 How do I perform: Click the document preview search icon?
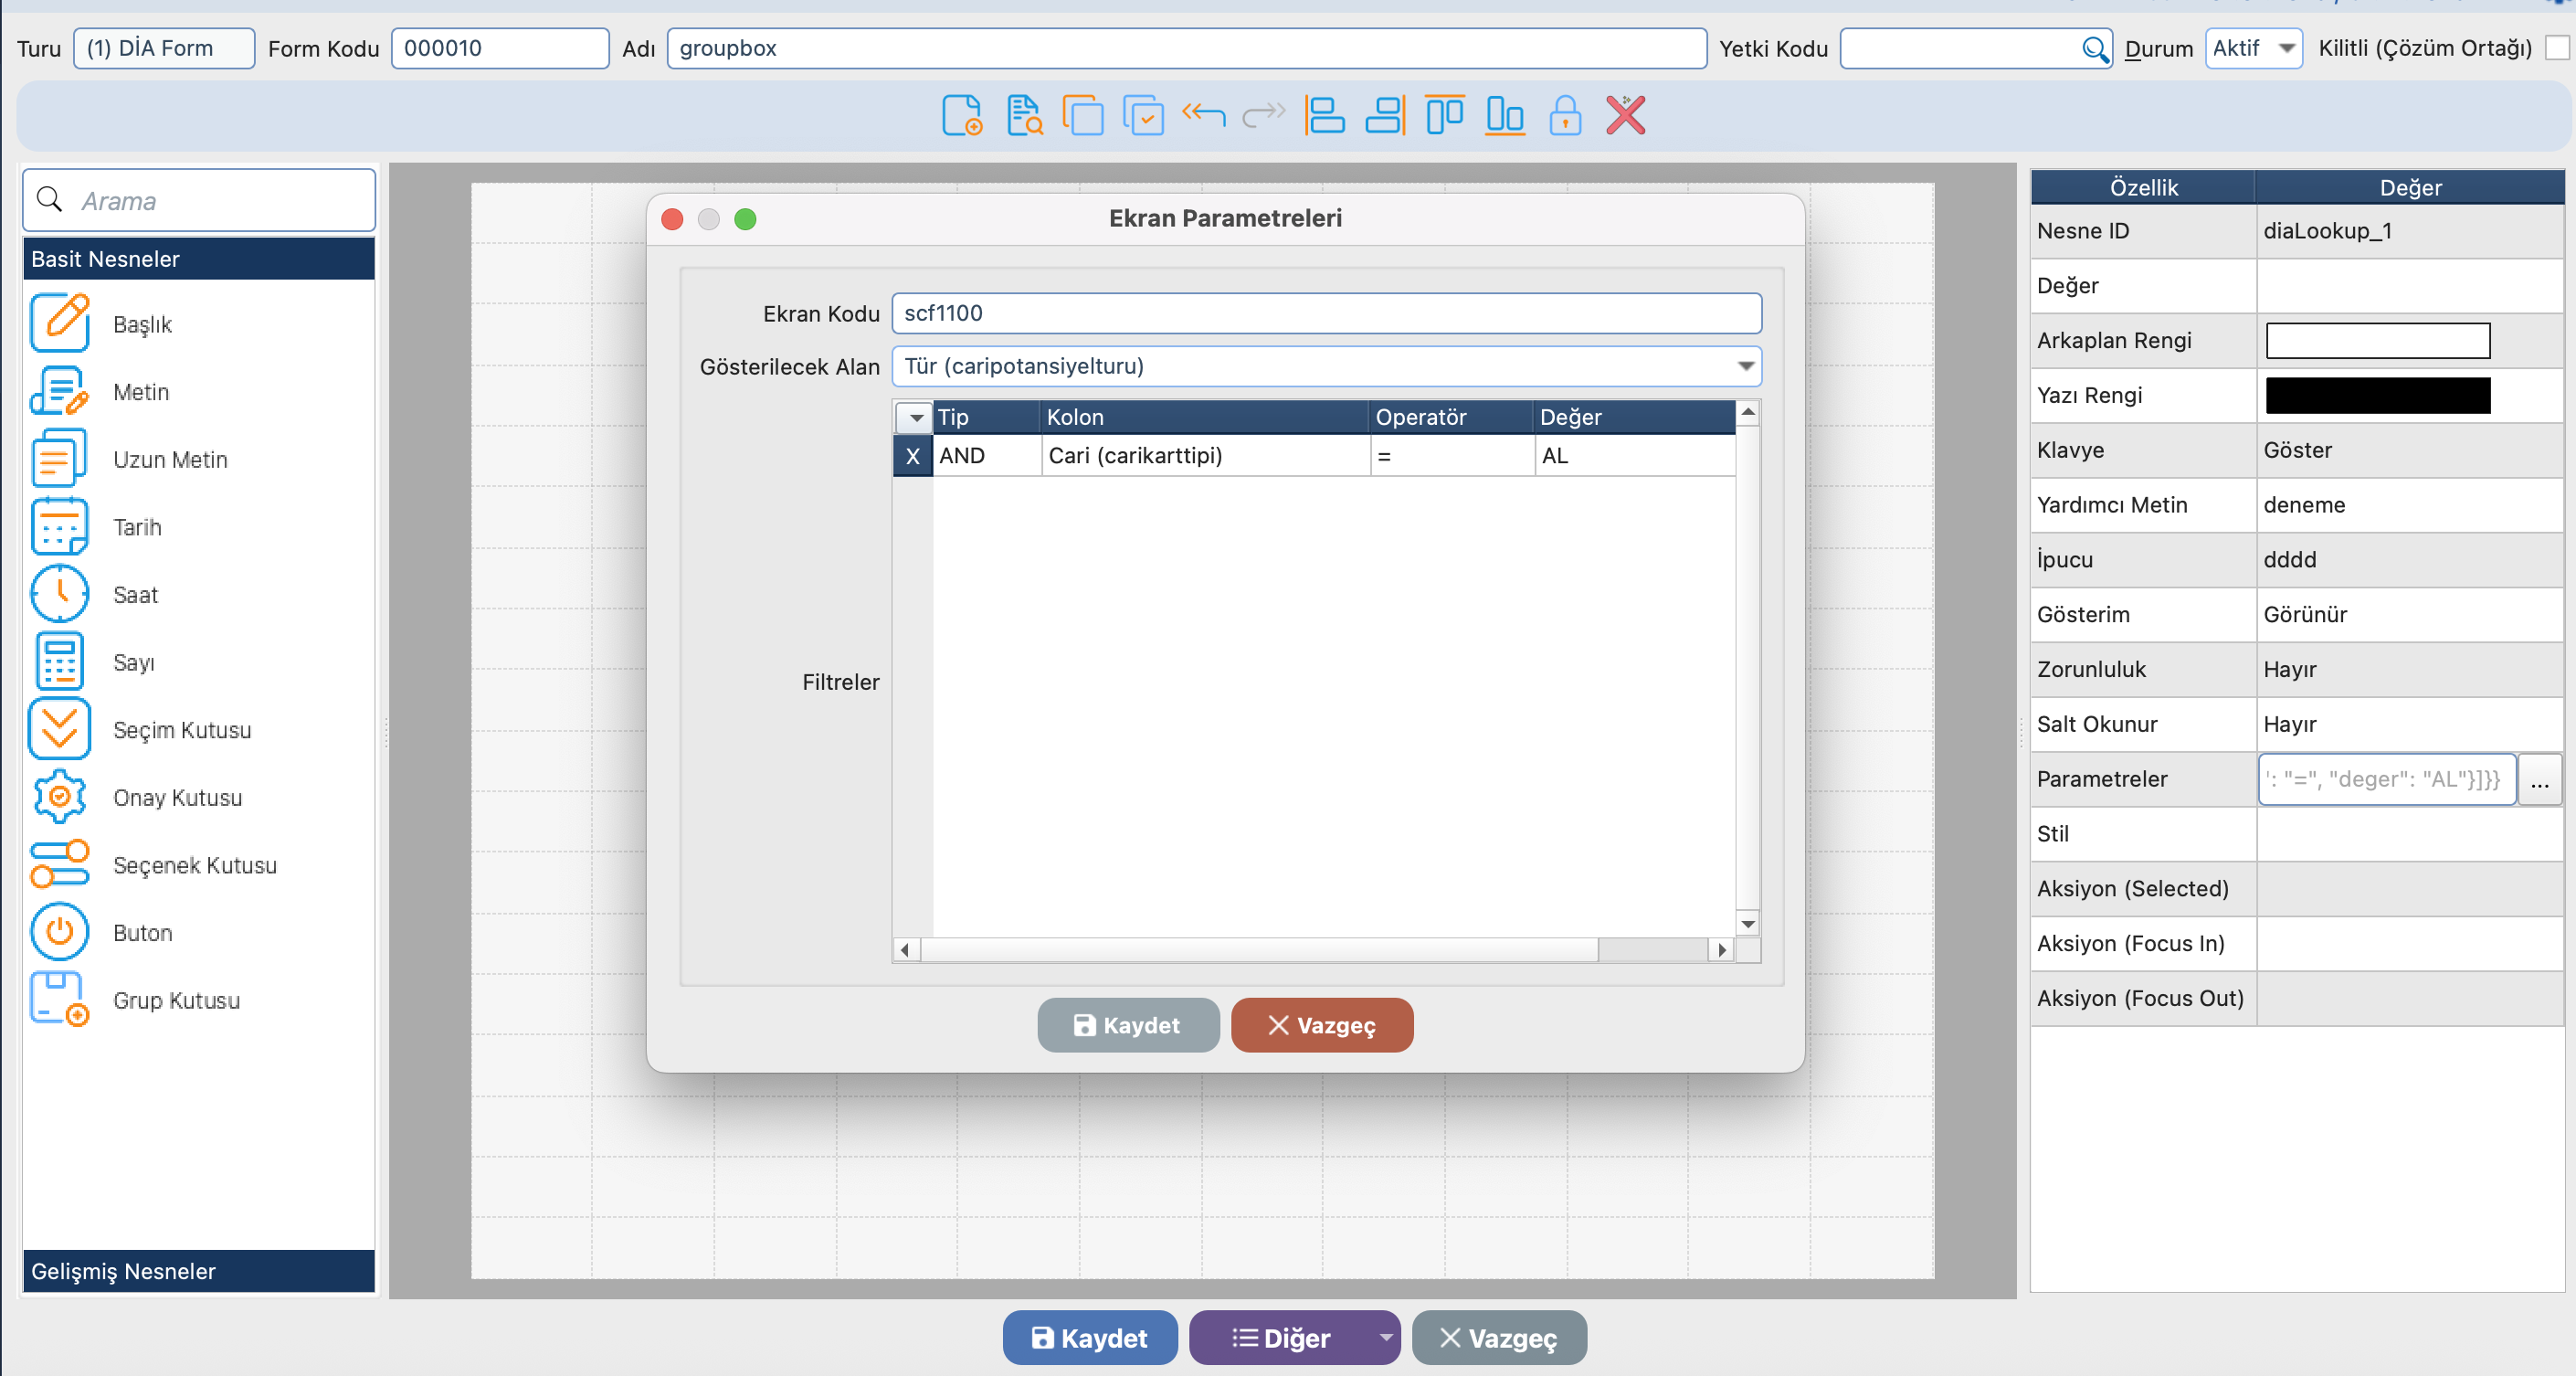[1023, 116]
